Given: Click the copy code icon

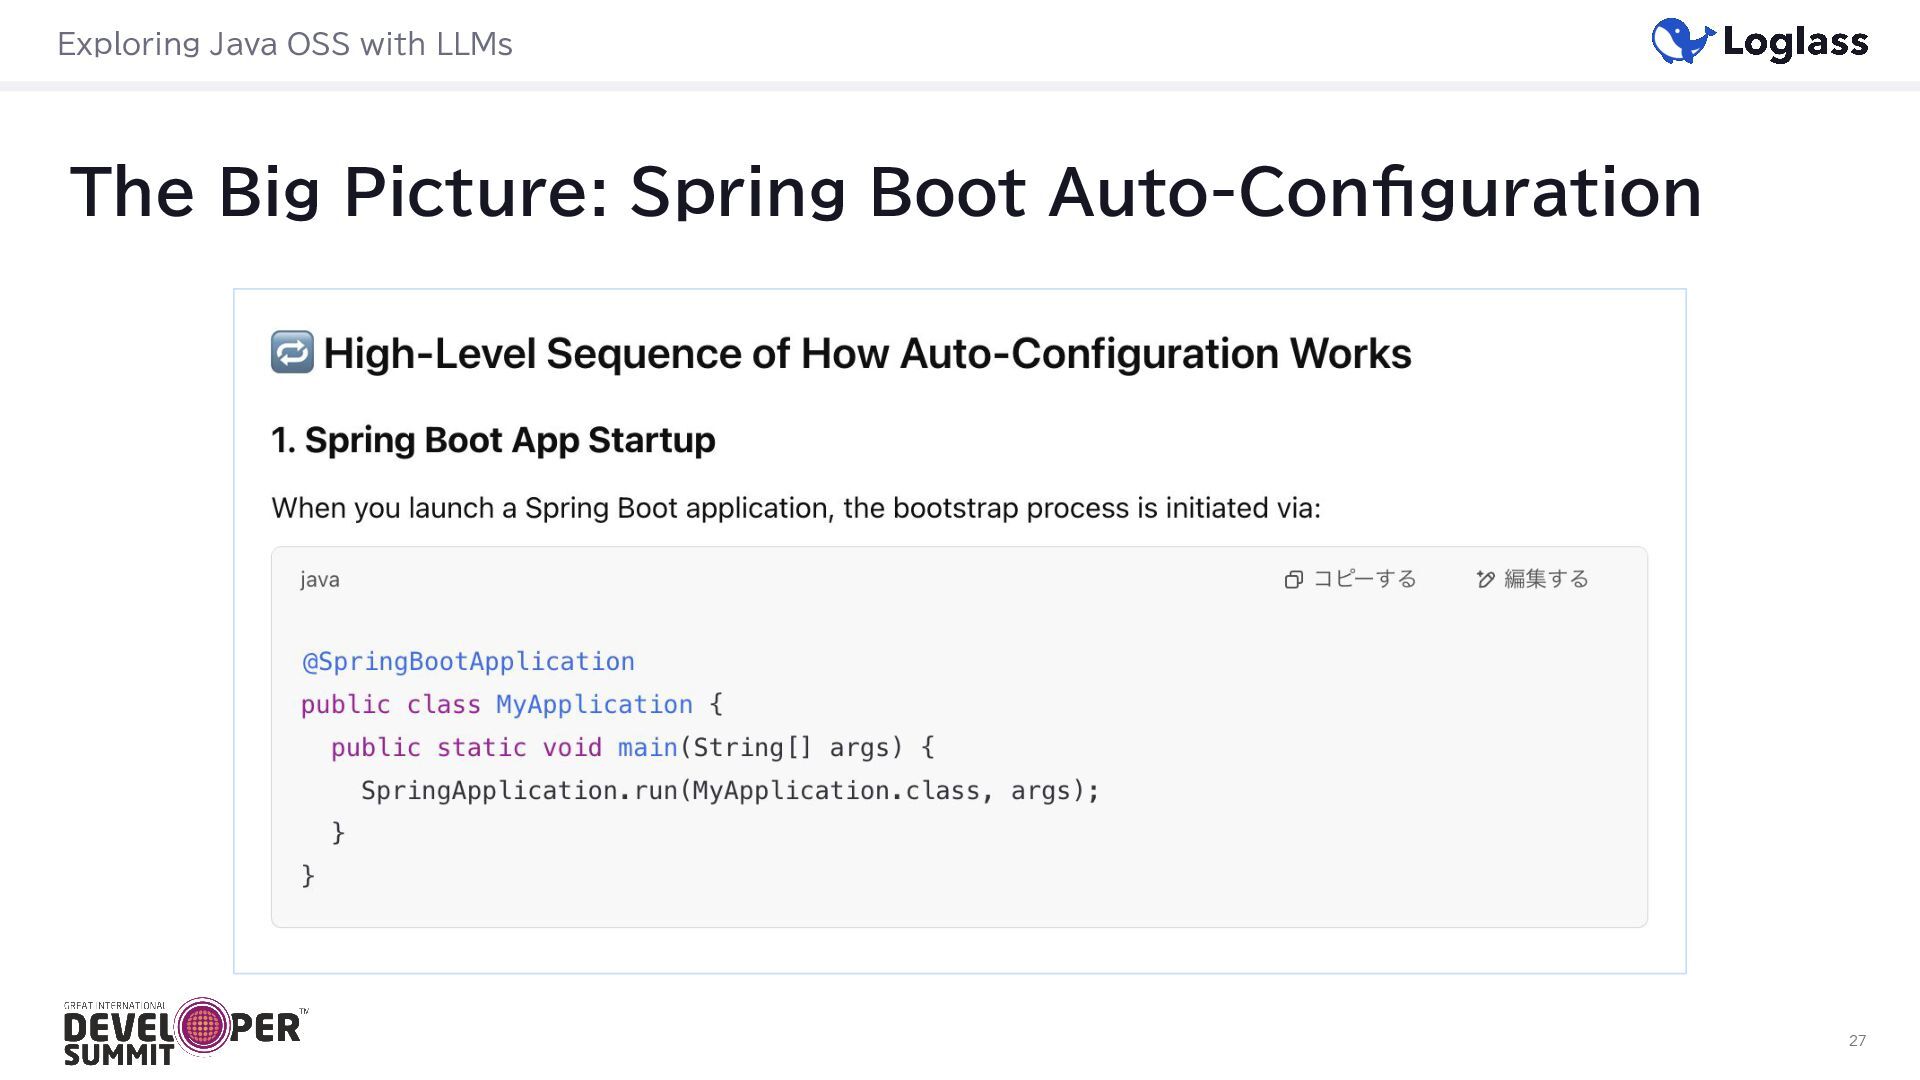Looking at the screenshot, I should pos(1293,580).
